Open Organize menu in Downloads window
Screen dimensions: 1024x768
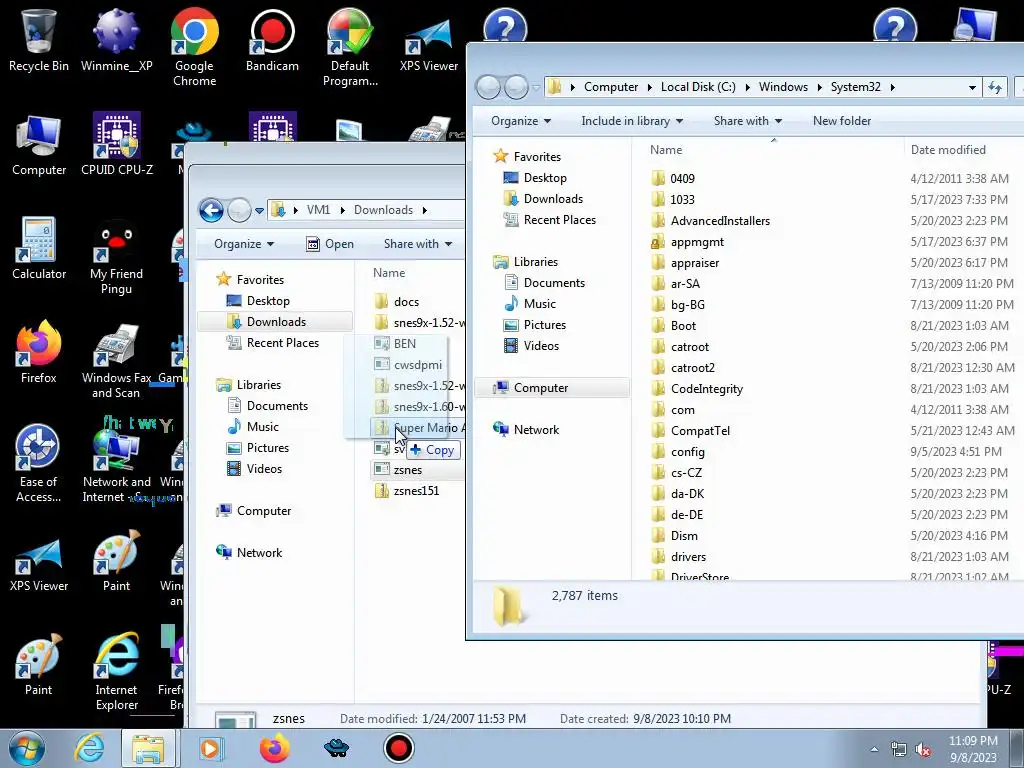(x=244, y=244)
